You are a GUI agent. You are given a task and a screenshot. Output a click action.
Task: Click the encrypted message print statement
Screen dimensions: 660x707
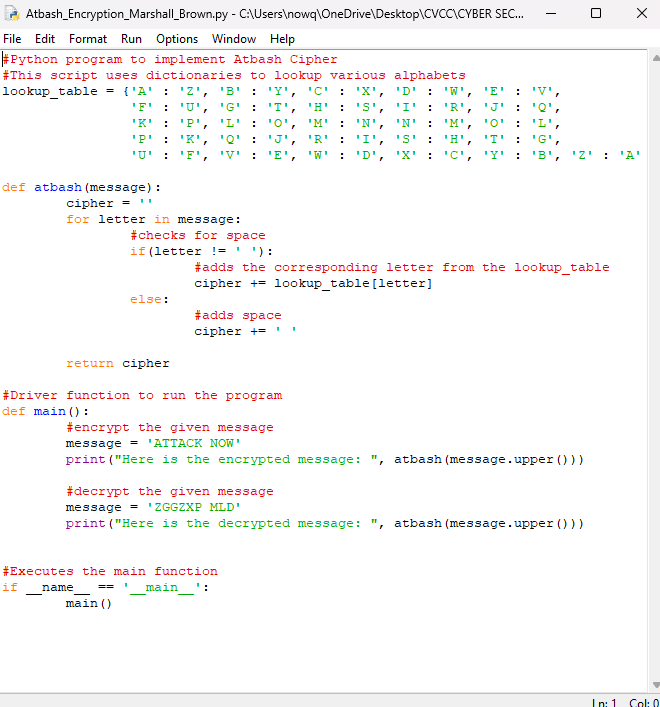[x=325, y=459]
